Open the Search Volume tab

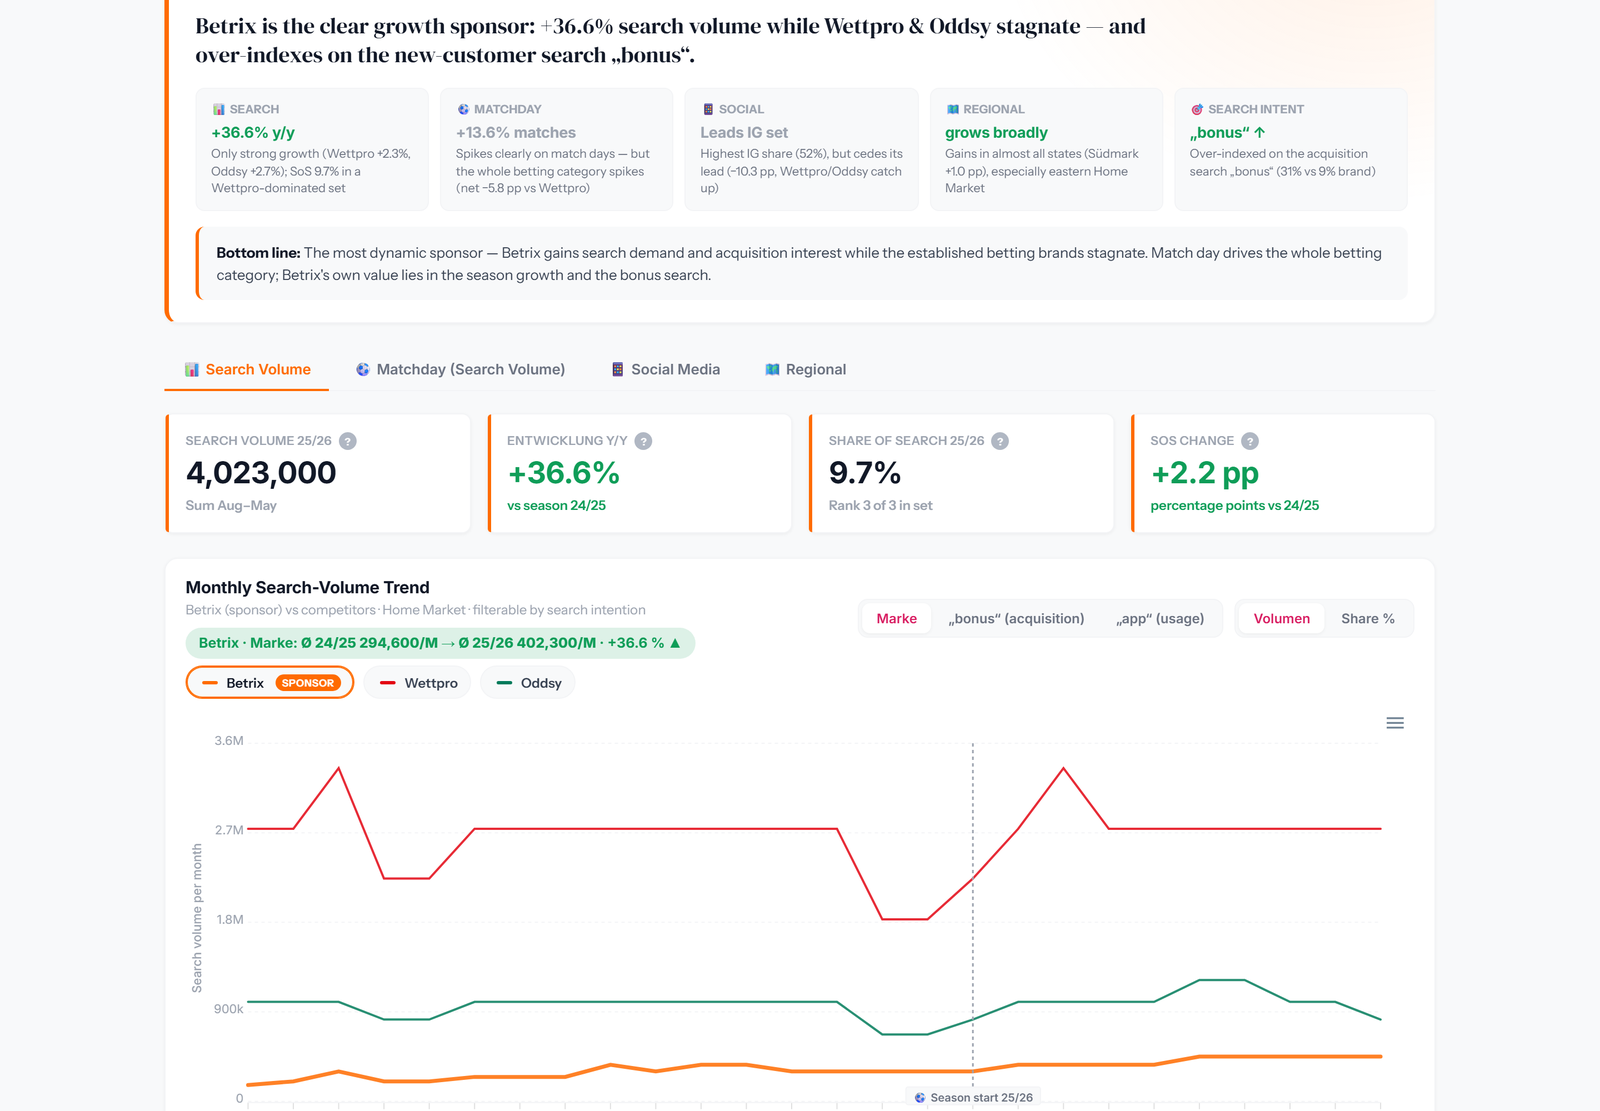247,369
